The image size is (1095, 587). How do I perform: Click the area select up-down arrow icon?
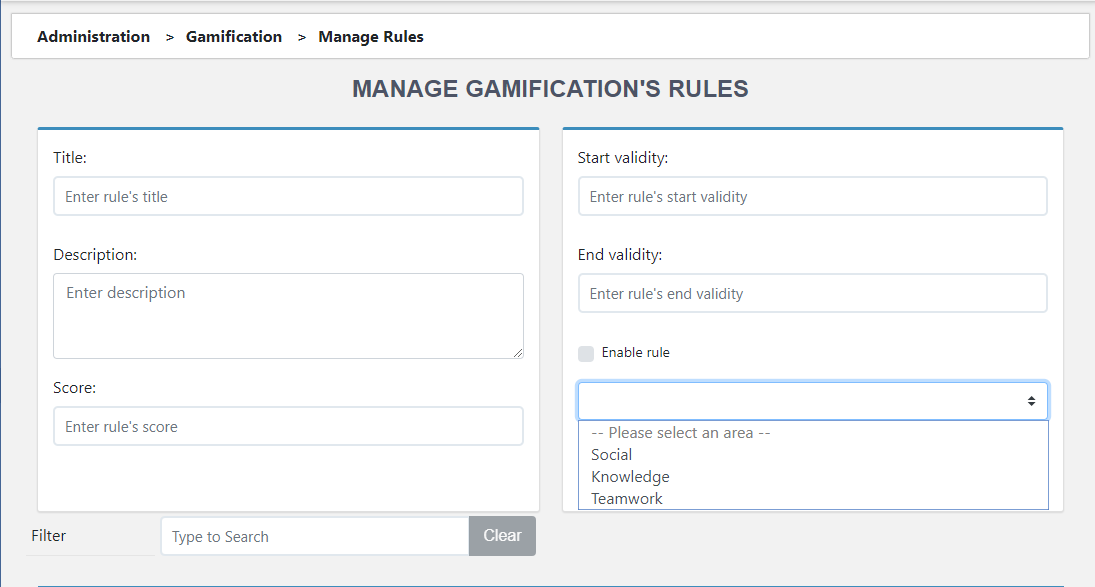[1031, 401]
